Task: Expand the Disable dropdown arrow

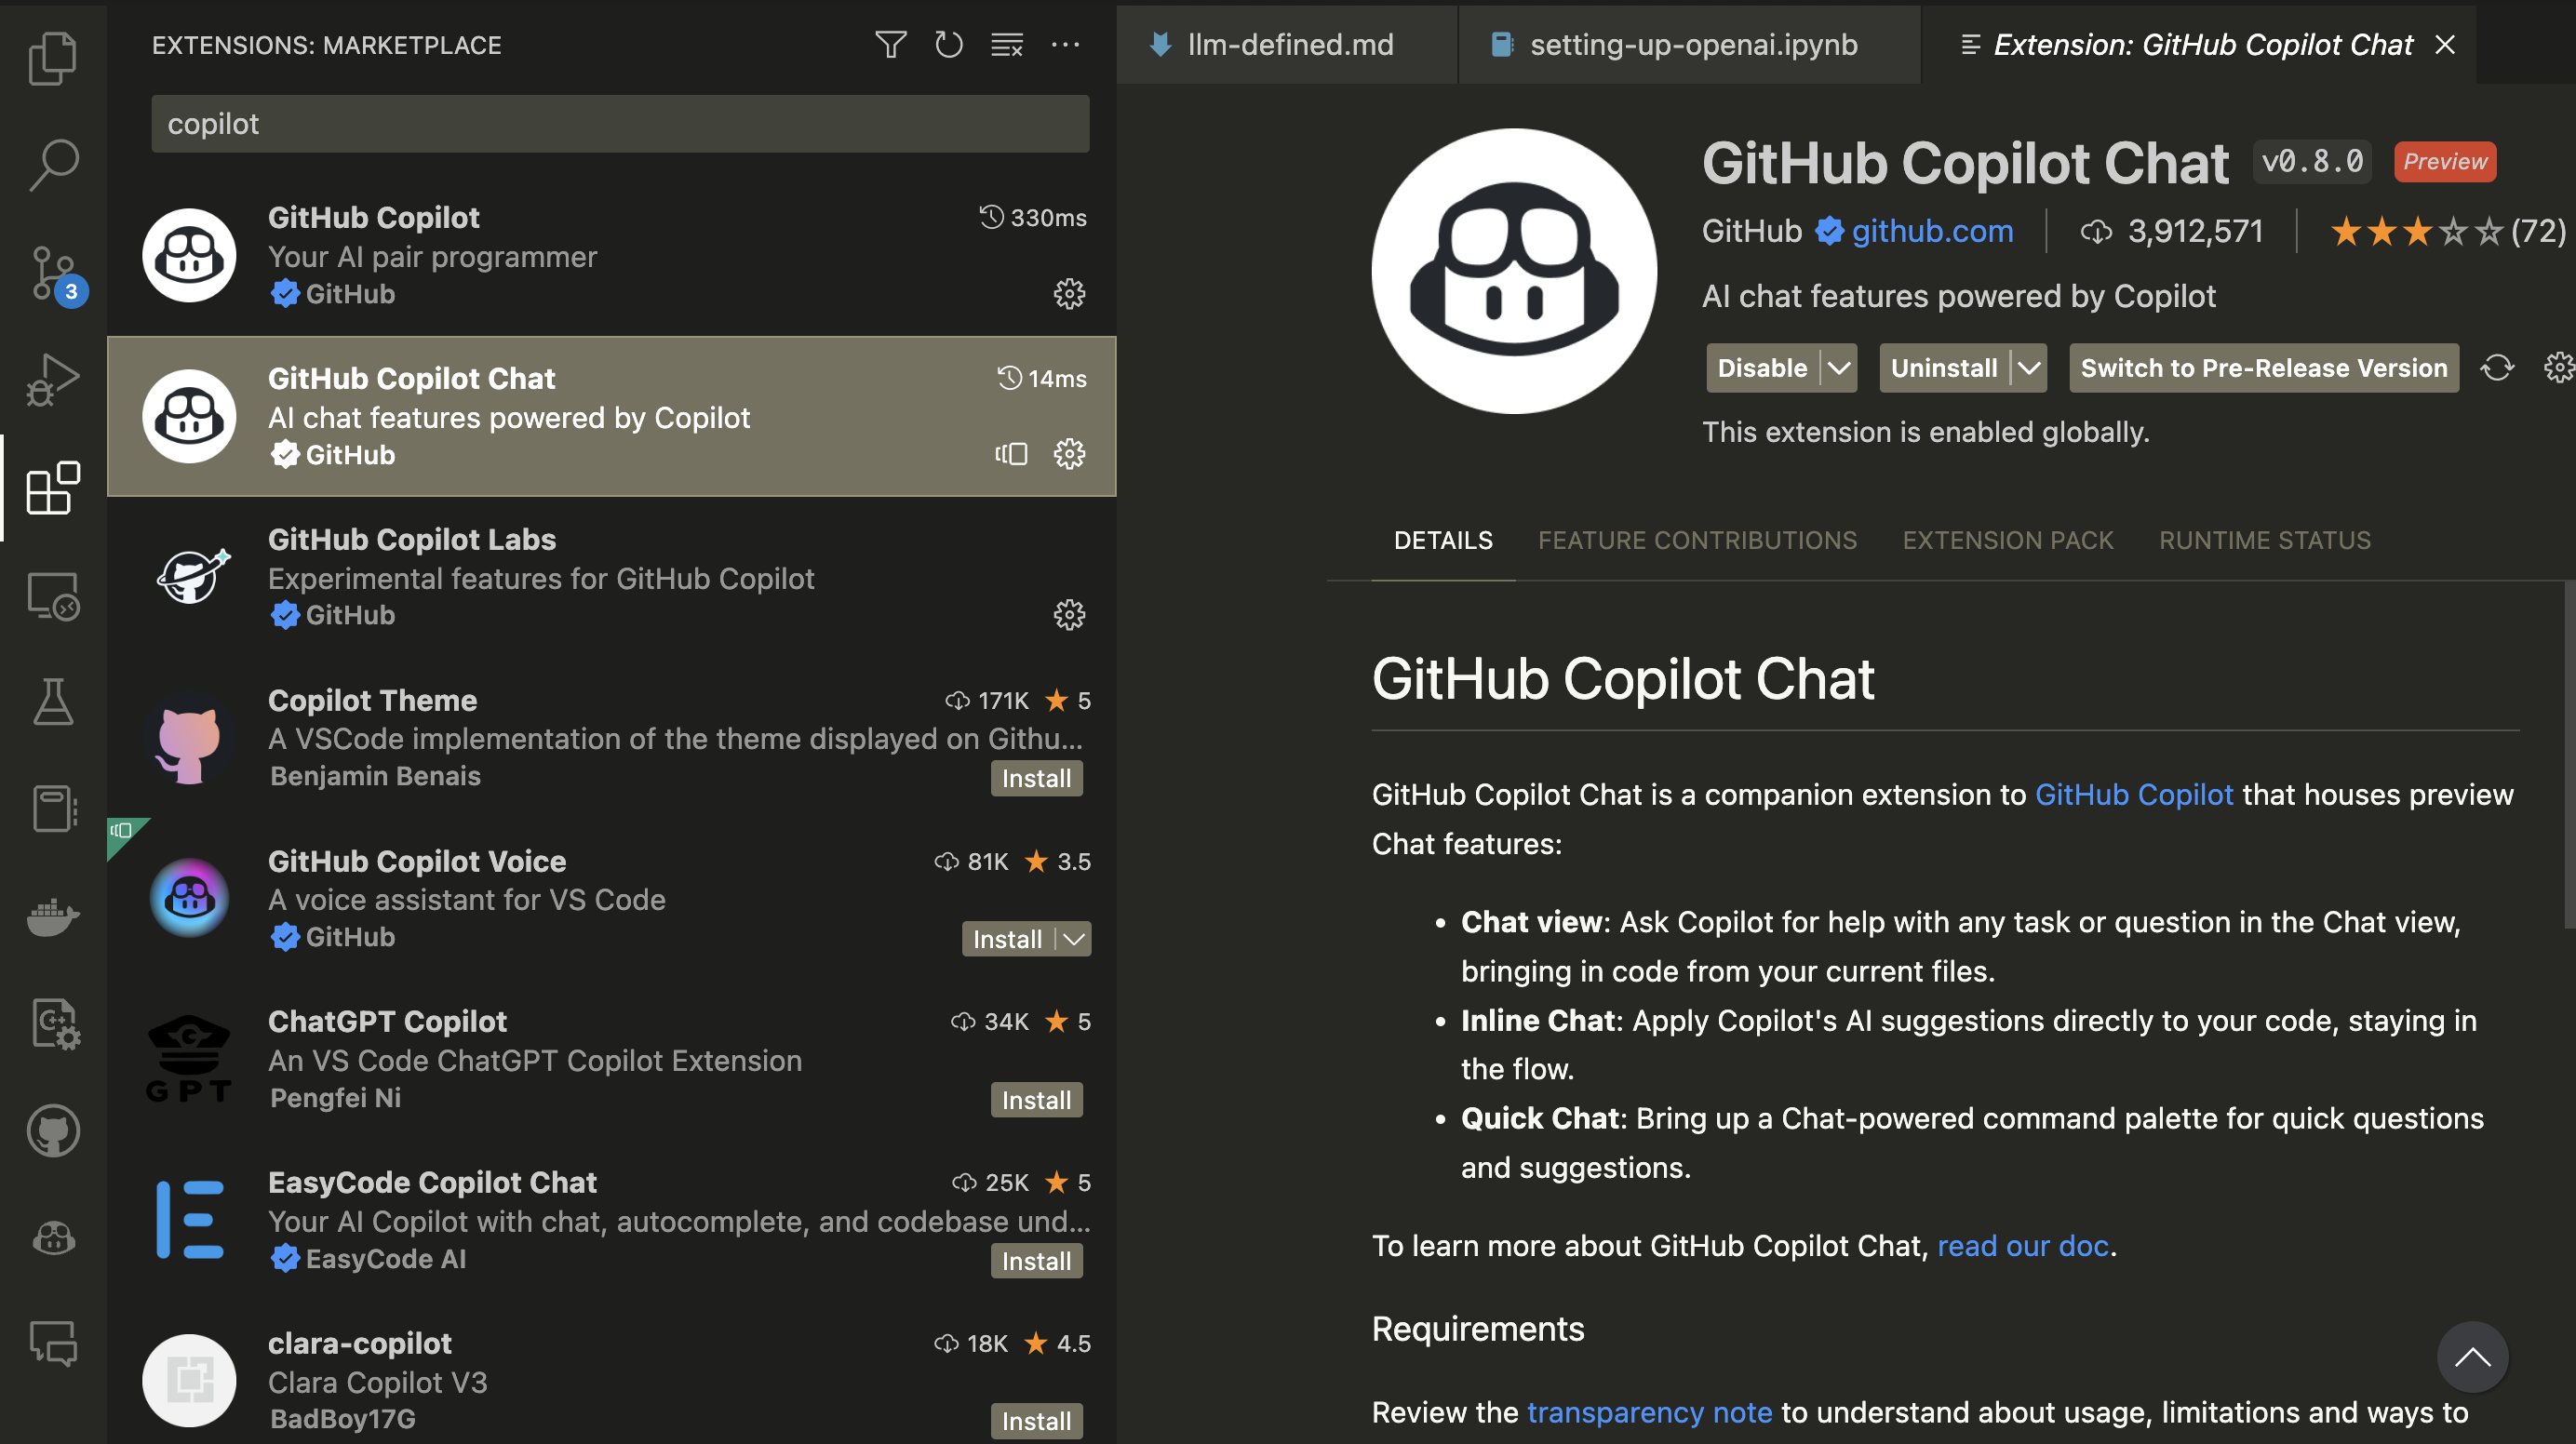Action: [x=1838, y=368]
